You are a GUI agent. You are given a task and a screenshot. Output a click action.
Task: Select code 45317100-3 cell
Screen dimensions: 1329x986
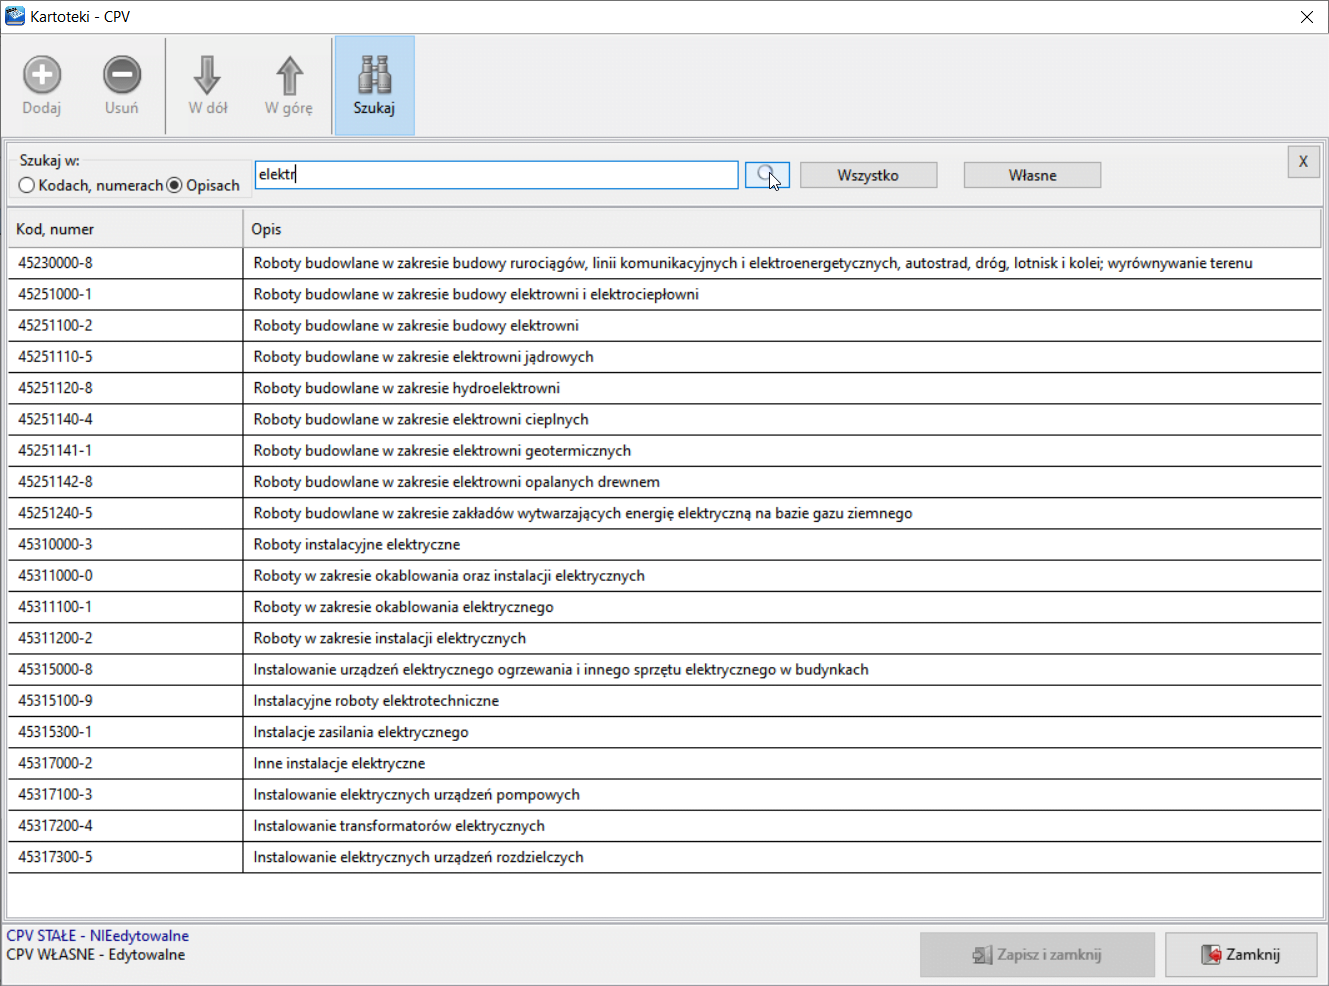coord(125,794)
